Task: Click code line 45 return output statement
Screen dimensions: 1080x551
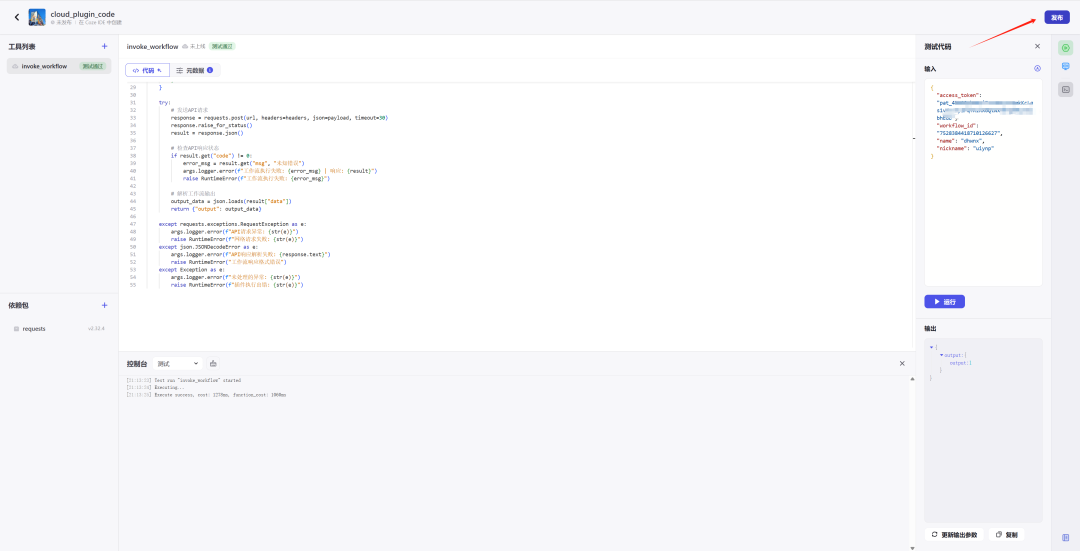Action: coord(216,209)
